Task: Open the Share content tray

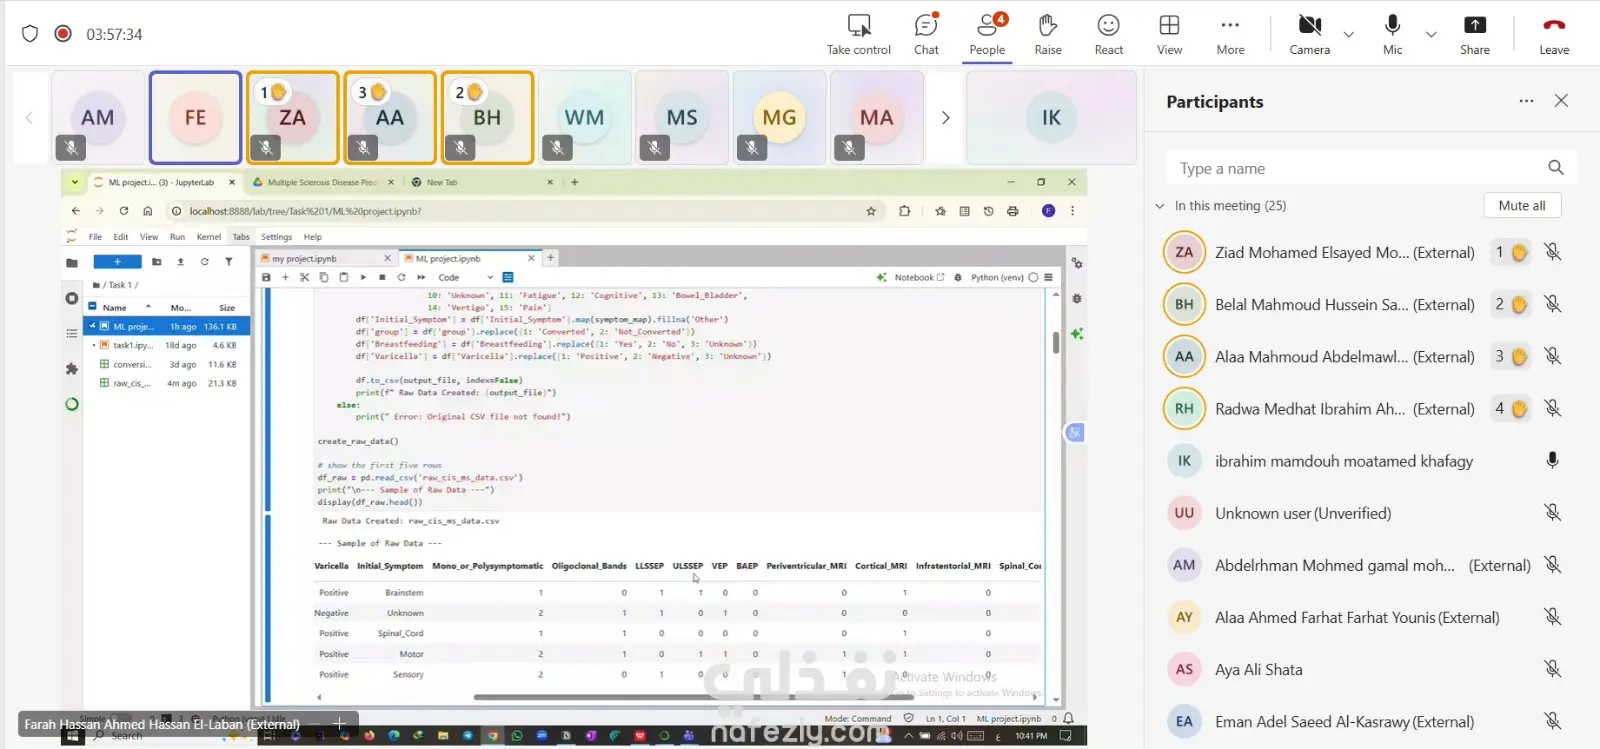Action: pos(1475,34)
